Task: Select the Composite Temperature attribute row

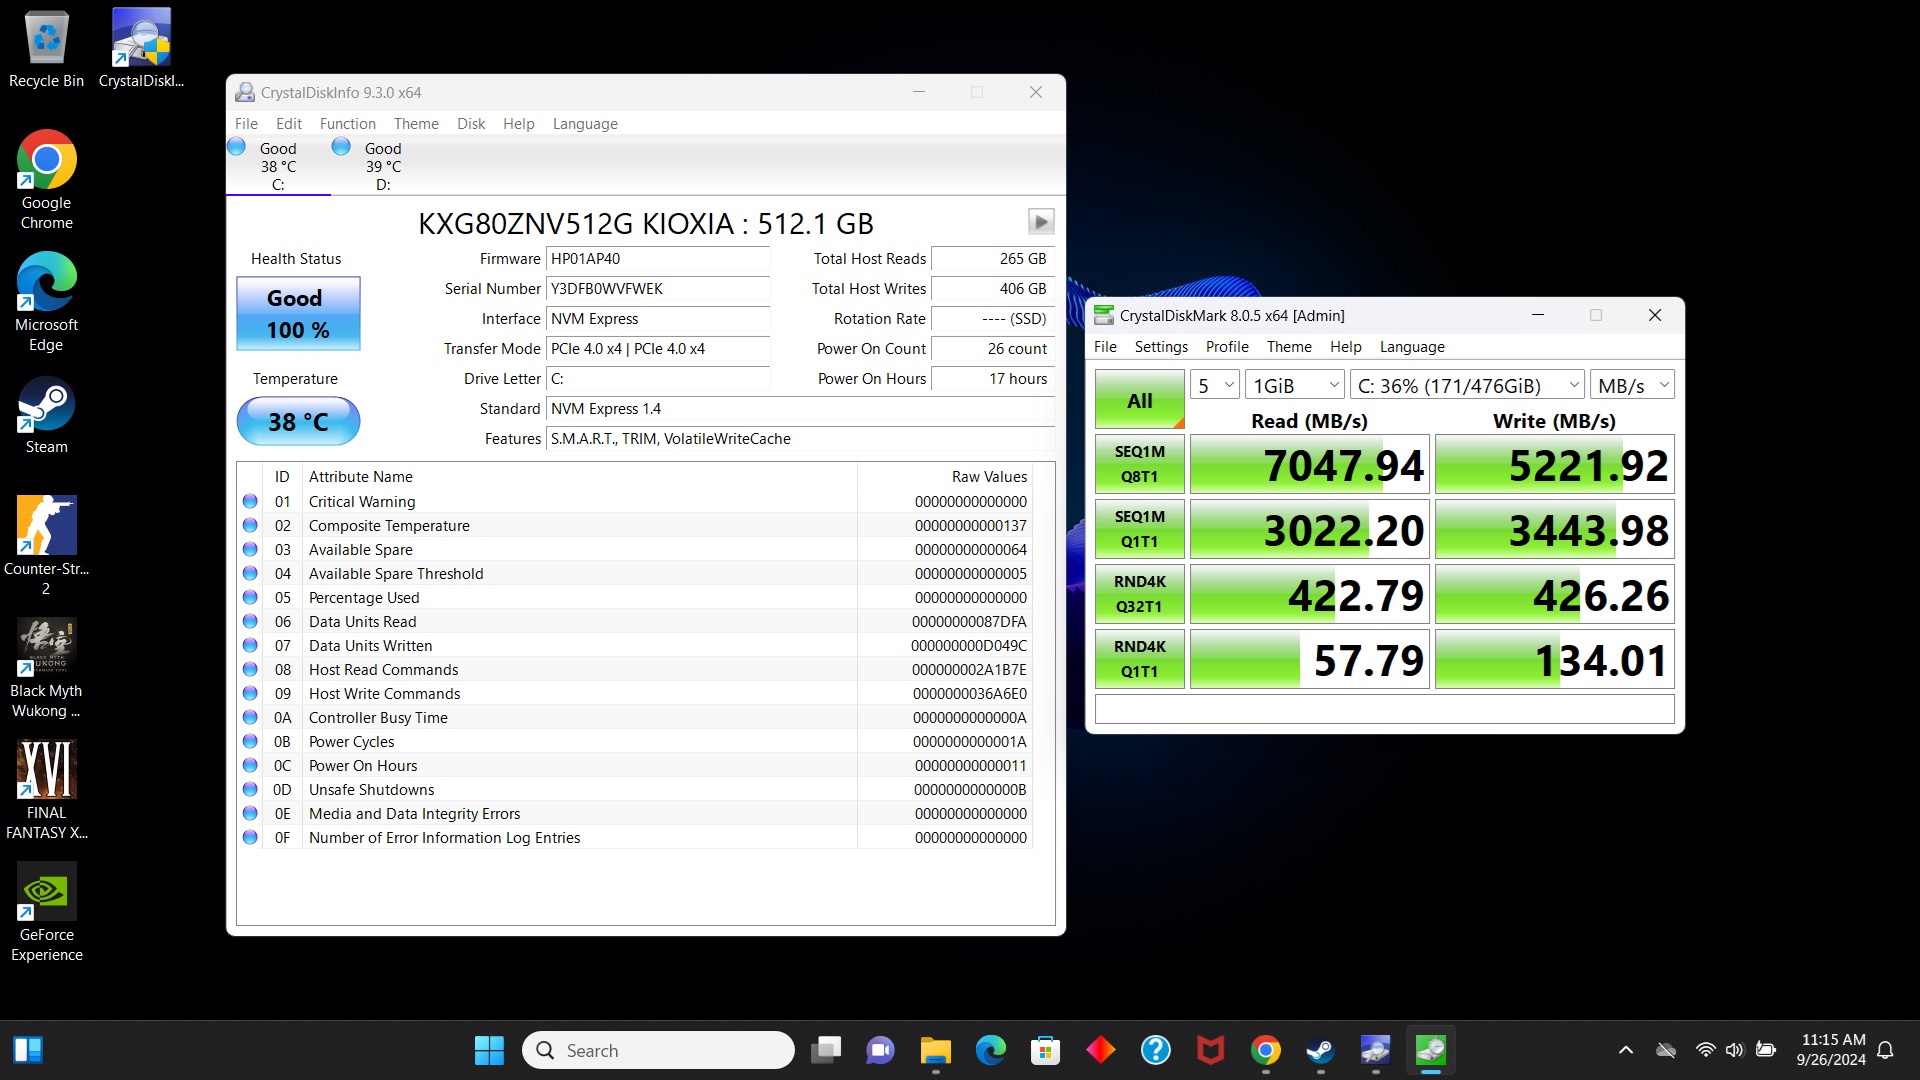Action: pyautogui.click(x=636, y=525)
